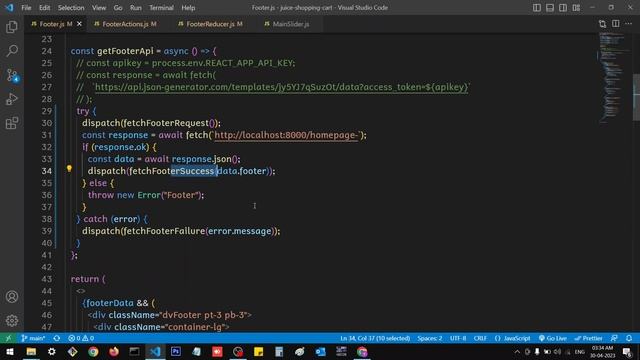Toggle the secondary side bar layout icon
The width and height of the screenshot is (640, 360).
pos(563,8)
